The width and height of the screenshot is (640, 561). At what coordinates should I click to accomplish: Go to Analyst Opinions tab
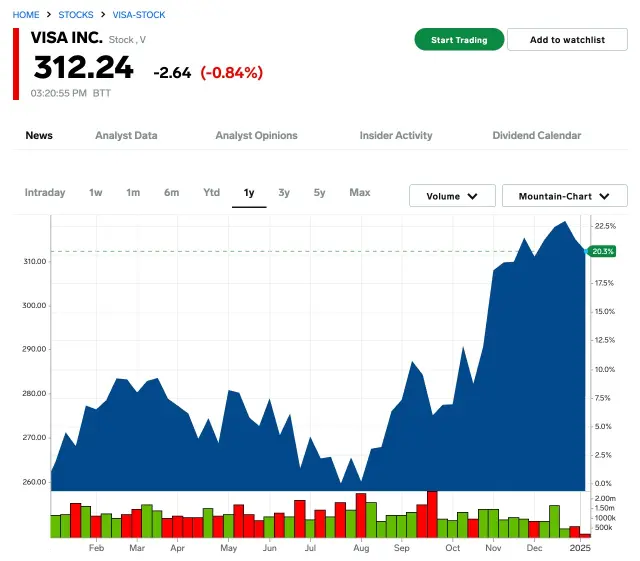pos(256,135)
